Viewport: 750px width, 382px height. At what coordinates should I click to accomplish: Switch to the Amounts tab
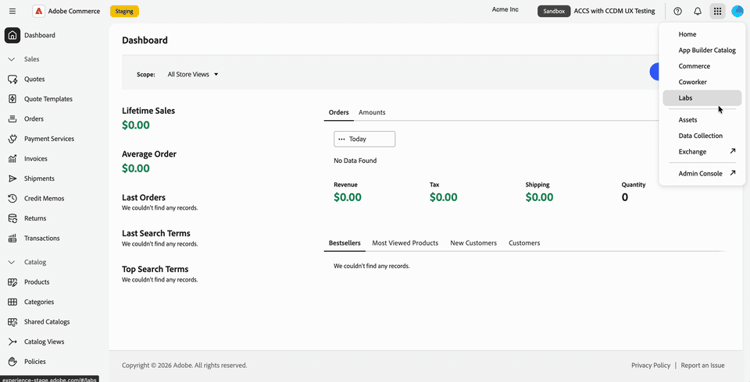tap(372, 112)
